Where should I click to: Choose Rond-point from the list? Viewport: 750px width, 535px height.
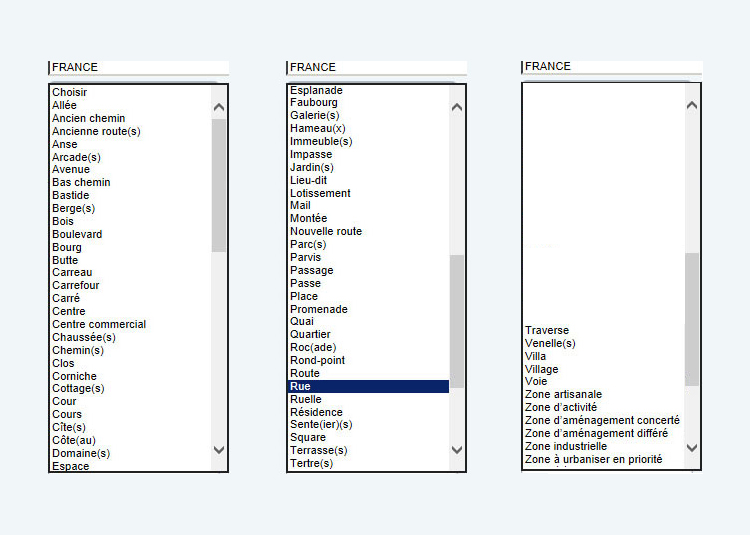[x=317, y=360]
